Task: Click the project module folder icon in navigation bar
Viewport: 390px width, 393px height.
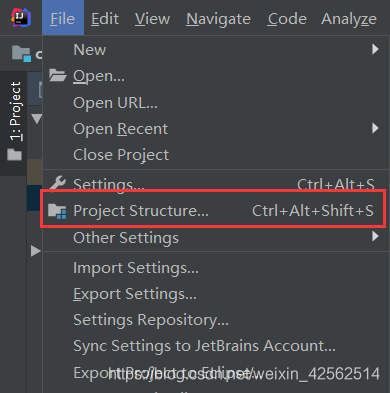Action: (x=21, y=53)
